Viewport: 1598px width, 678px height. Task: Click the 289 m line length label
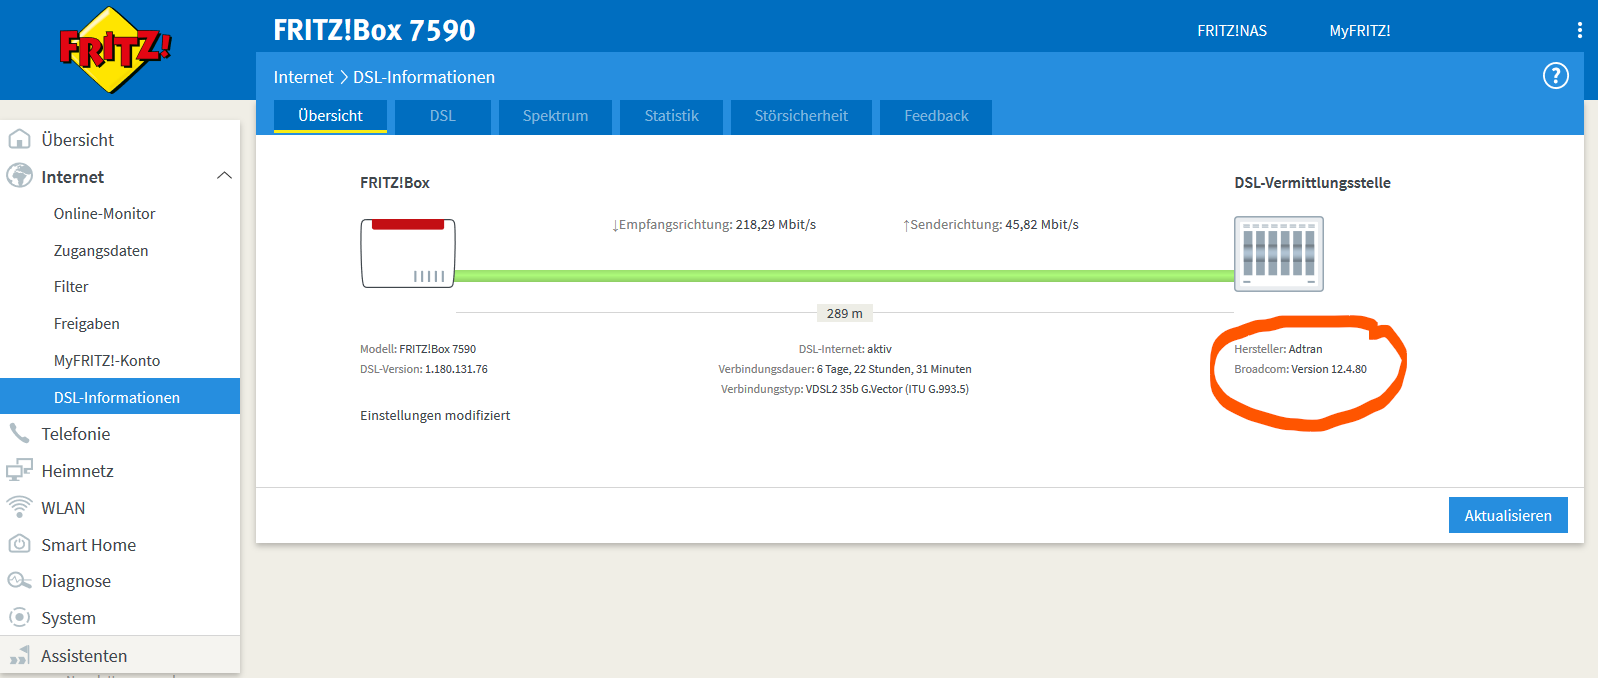(844, 313)
